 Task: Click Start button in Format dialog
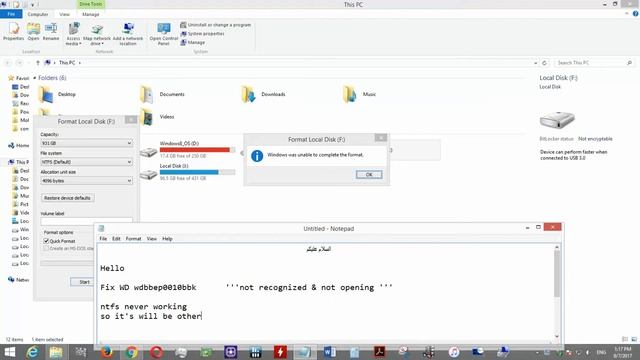pyautogui.click(x=84, y=282)
